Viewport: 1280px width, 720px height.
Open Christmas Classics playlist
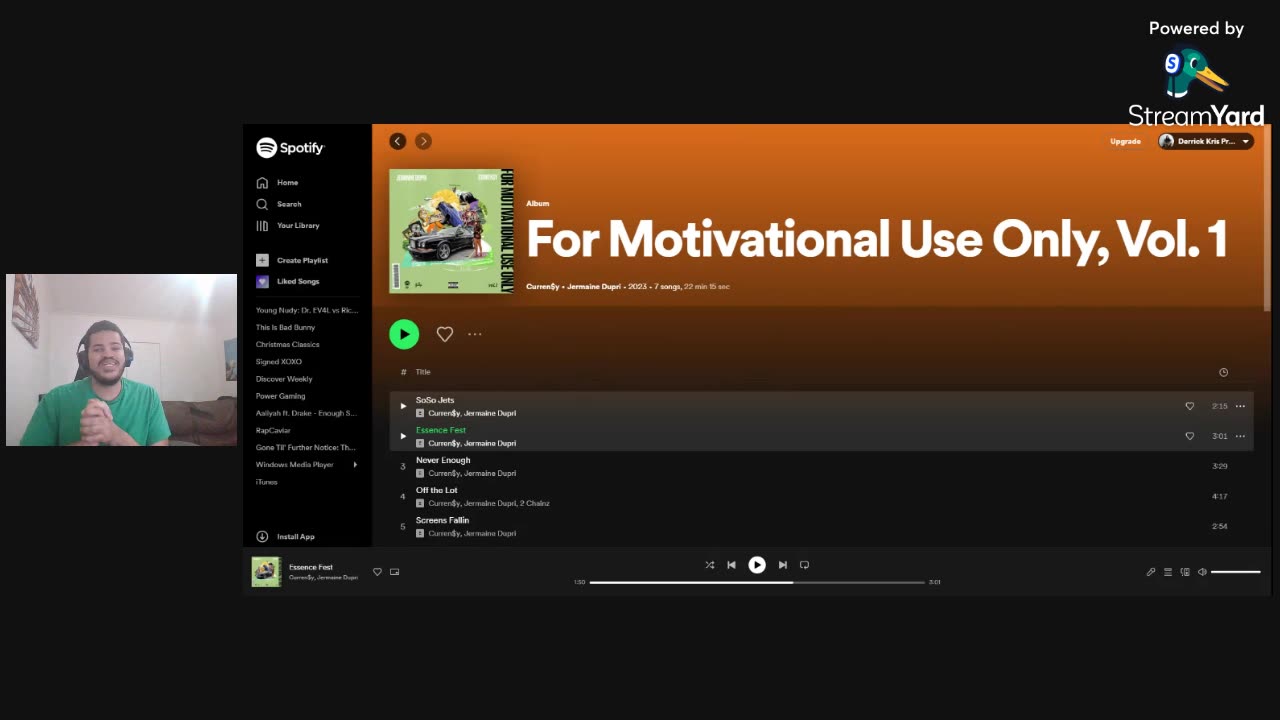click(x=288, y=344)
